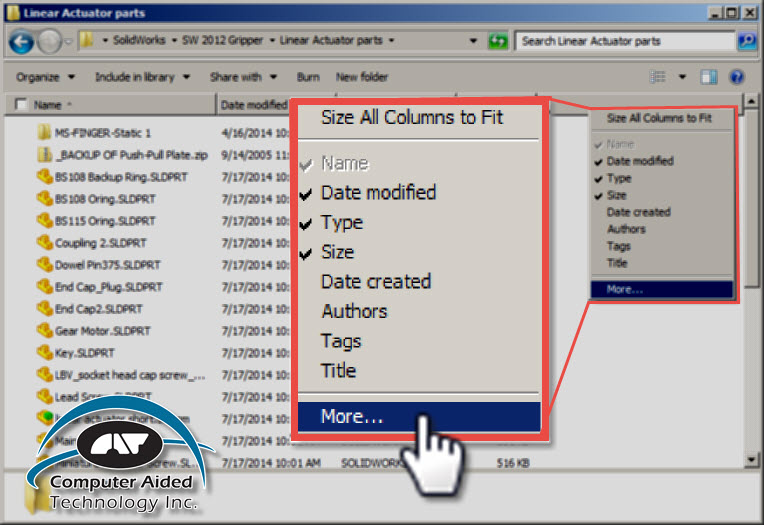The width and height of the screenshot is (764, 525).
Task: Click the BS108 Backup Ring.SLDPRT part icon
Action: tap(44, 176)
